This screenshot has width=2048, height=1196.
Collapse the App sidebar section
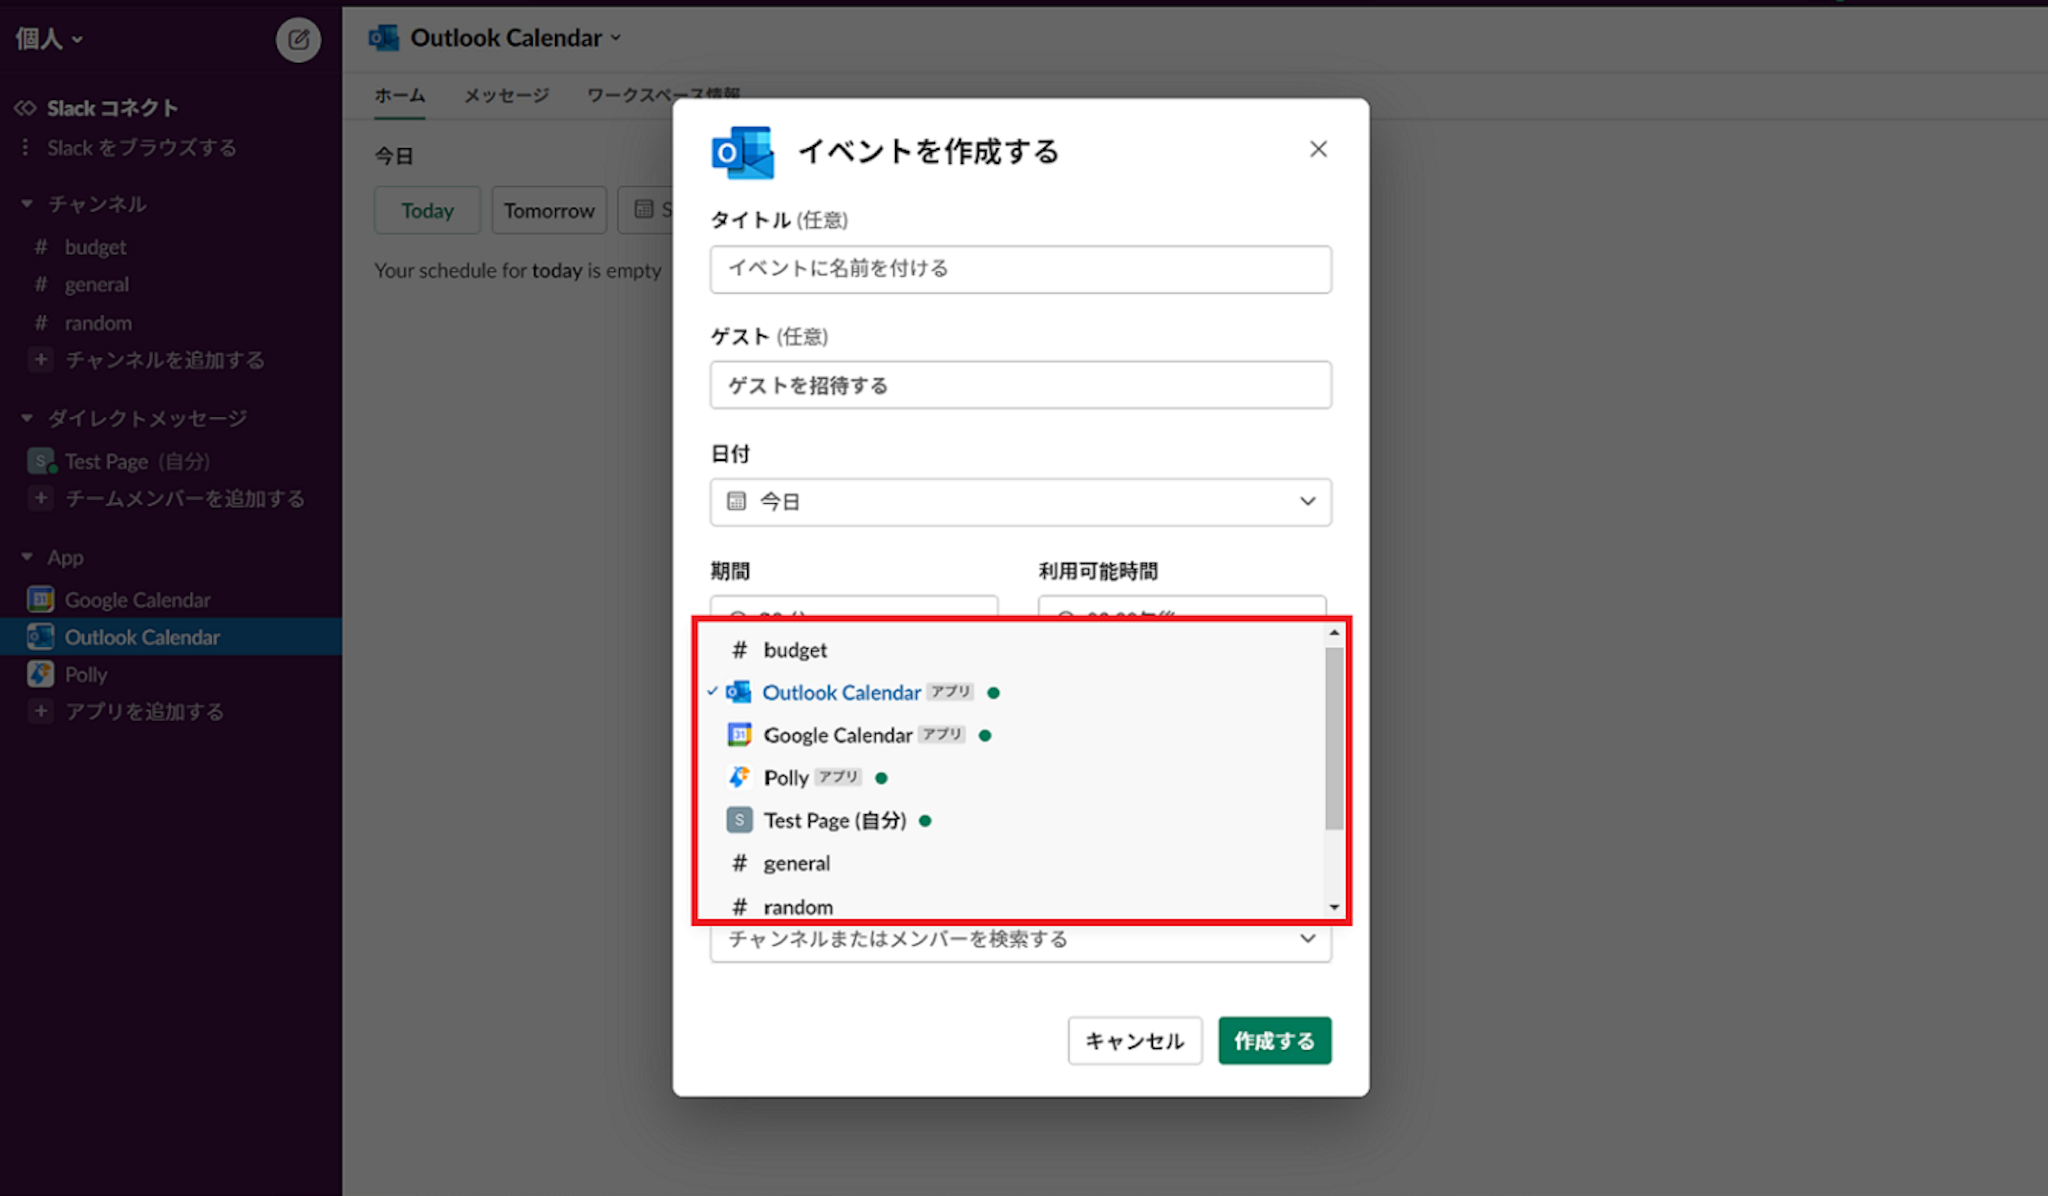click(x=27, y=557)
